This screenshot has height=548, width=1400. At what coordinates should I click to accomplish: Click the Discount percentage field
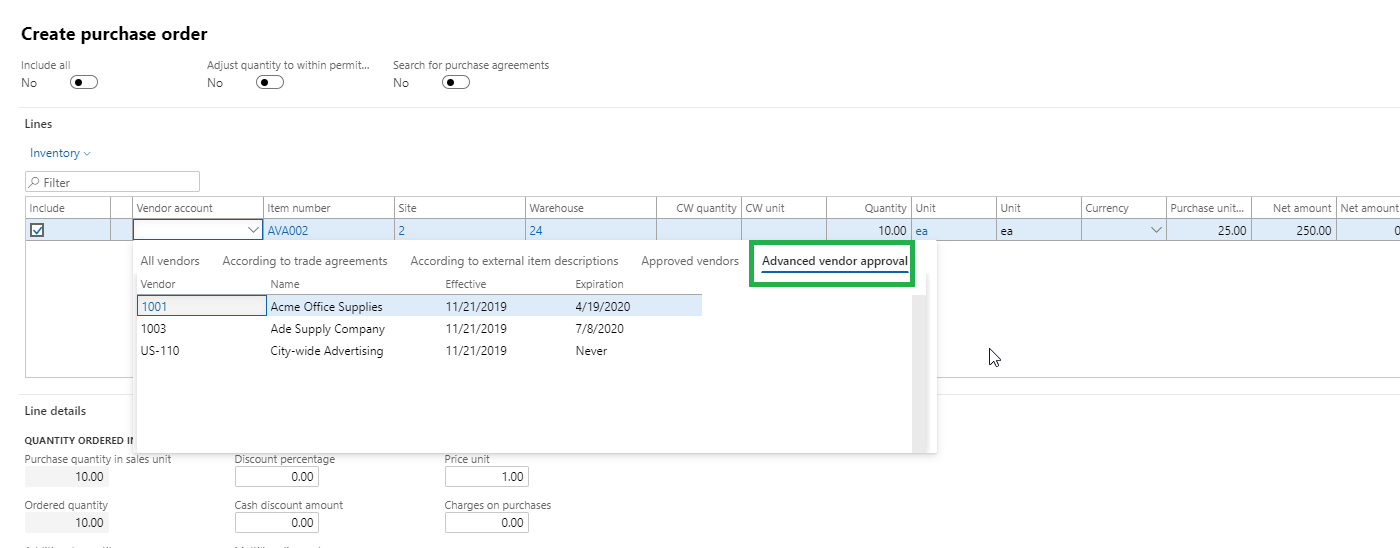pos(277,477)
